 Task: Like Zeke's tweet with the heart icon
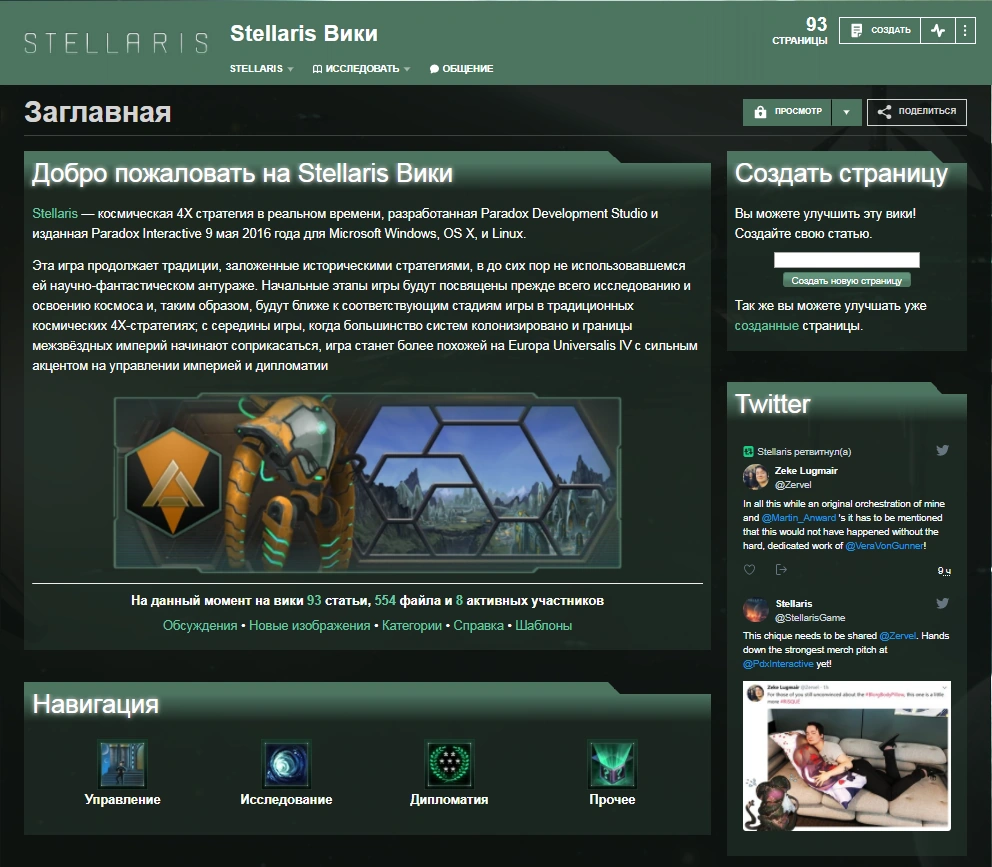pos(750,570)
